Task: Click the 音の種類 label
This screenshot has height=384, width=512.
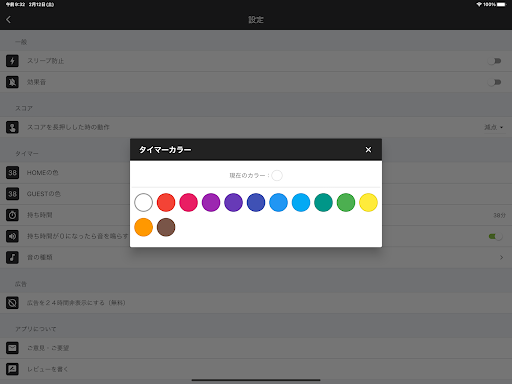Action: [40, 257]
